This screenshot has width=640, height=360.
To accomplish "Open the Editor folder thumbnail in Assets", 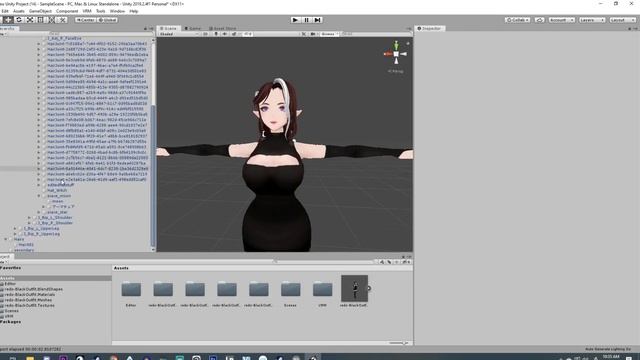I will (x=131, y=289).
